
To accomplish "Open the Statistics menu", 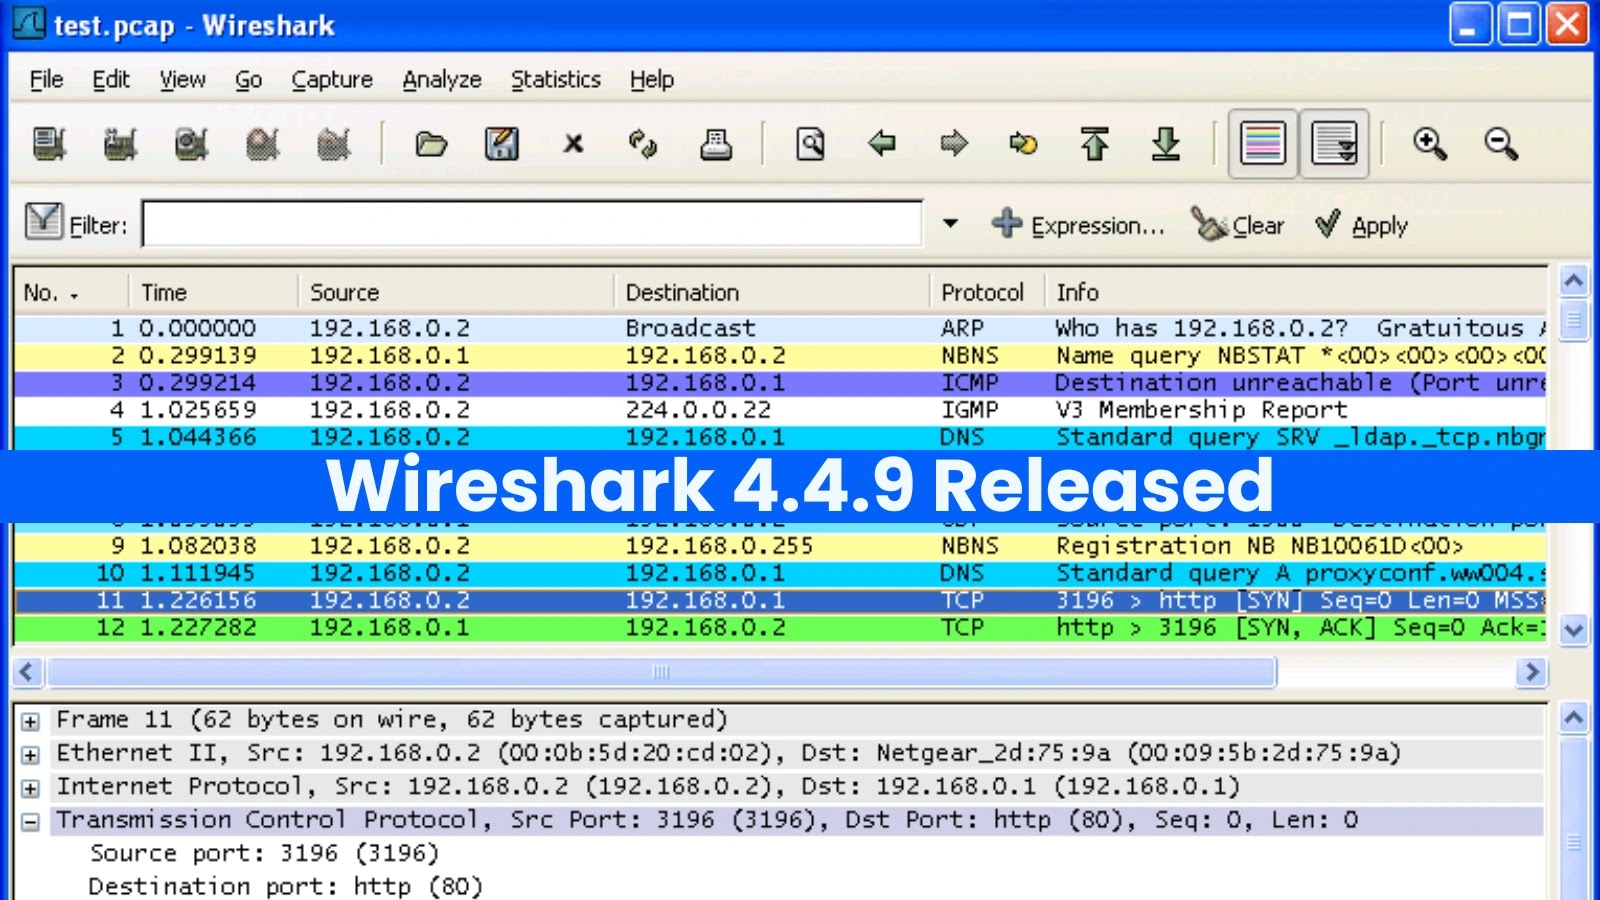I will tap(556, 79).
